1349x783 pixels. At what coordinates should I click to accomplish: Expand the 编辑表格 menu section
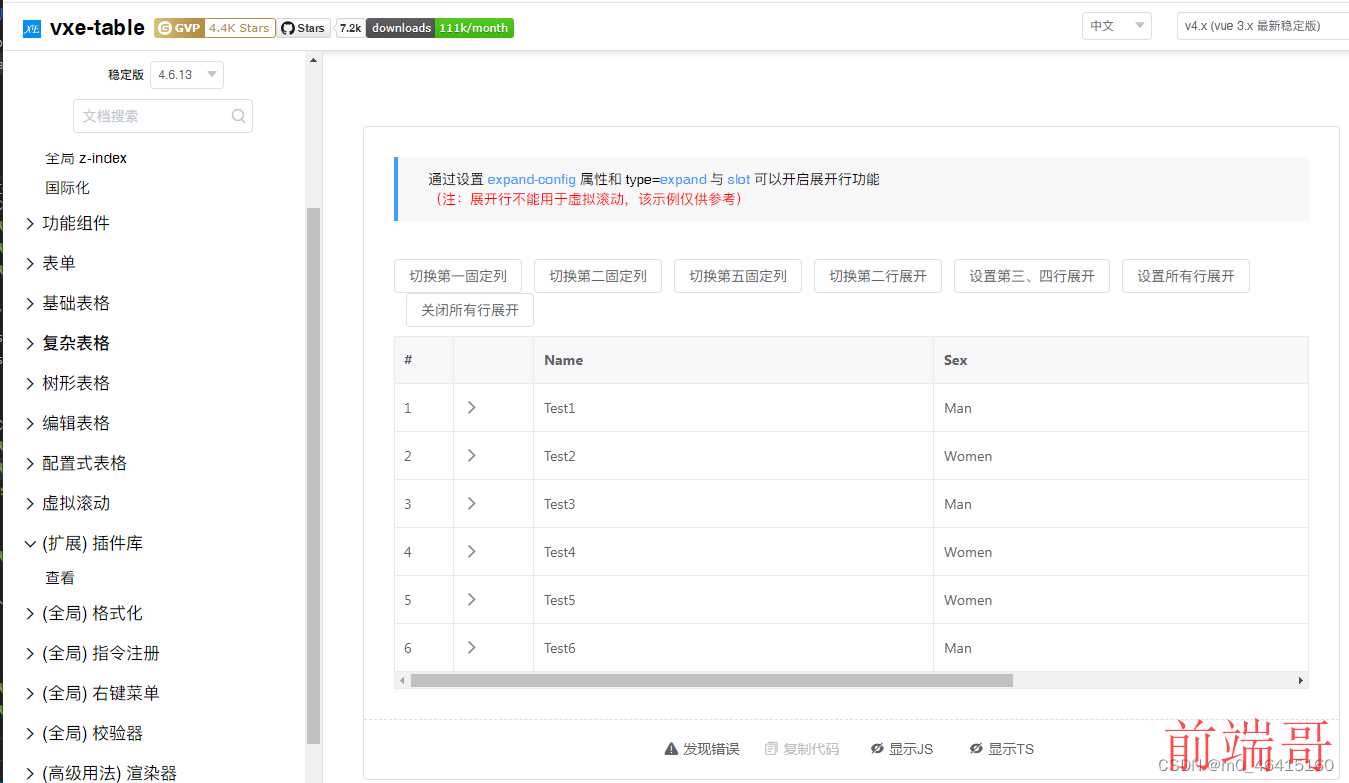pyautogui.click(x=67, y=424)
